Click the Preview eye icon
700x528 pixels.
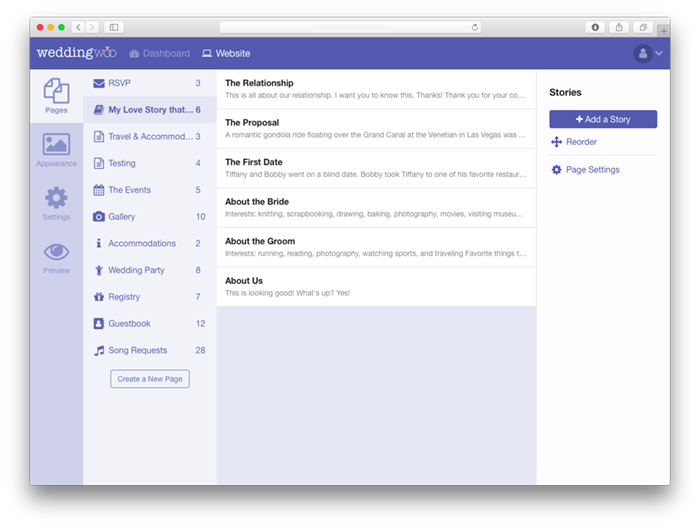click(56, 252)
